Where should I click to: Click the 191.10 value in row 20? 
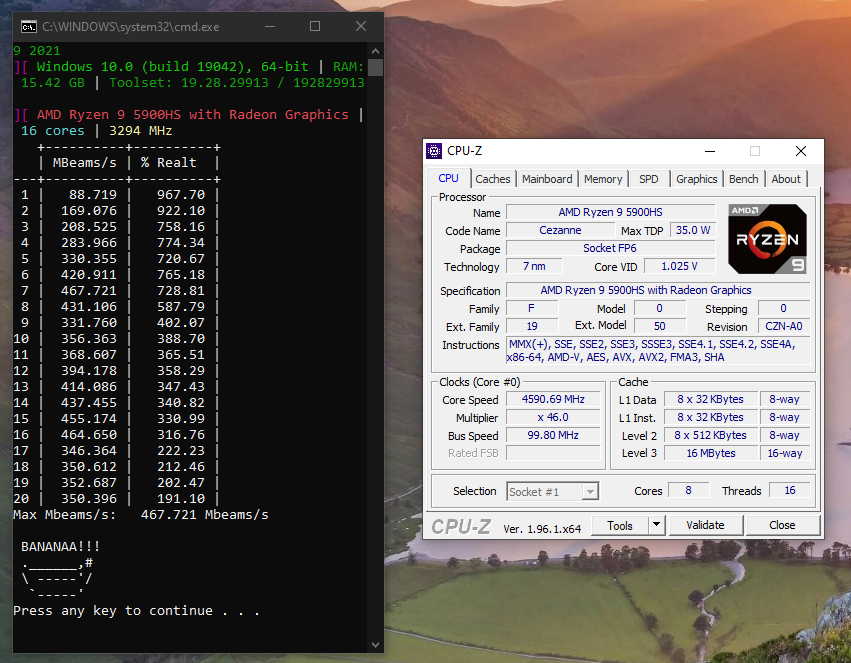181,499
